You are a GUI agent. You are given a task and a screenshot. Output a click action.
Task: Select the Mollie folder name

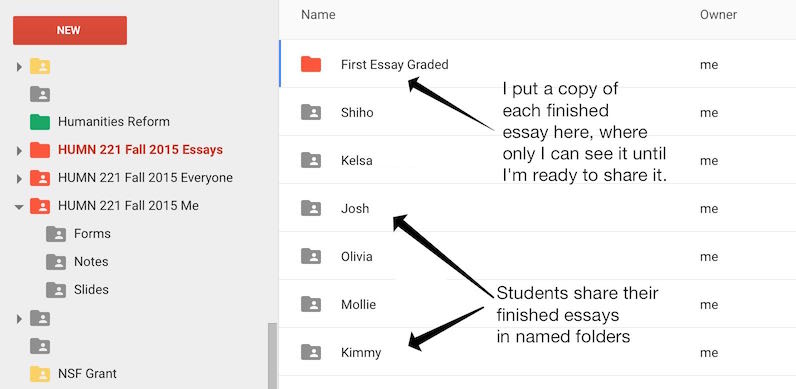358,304
